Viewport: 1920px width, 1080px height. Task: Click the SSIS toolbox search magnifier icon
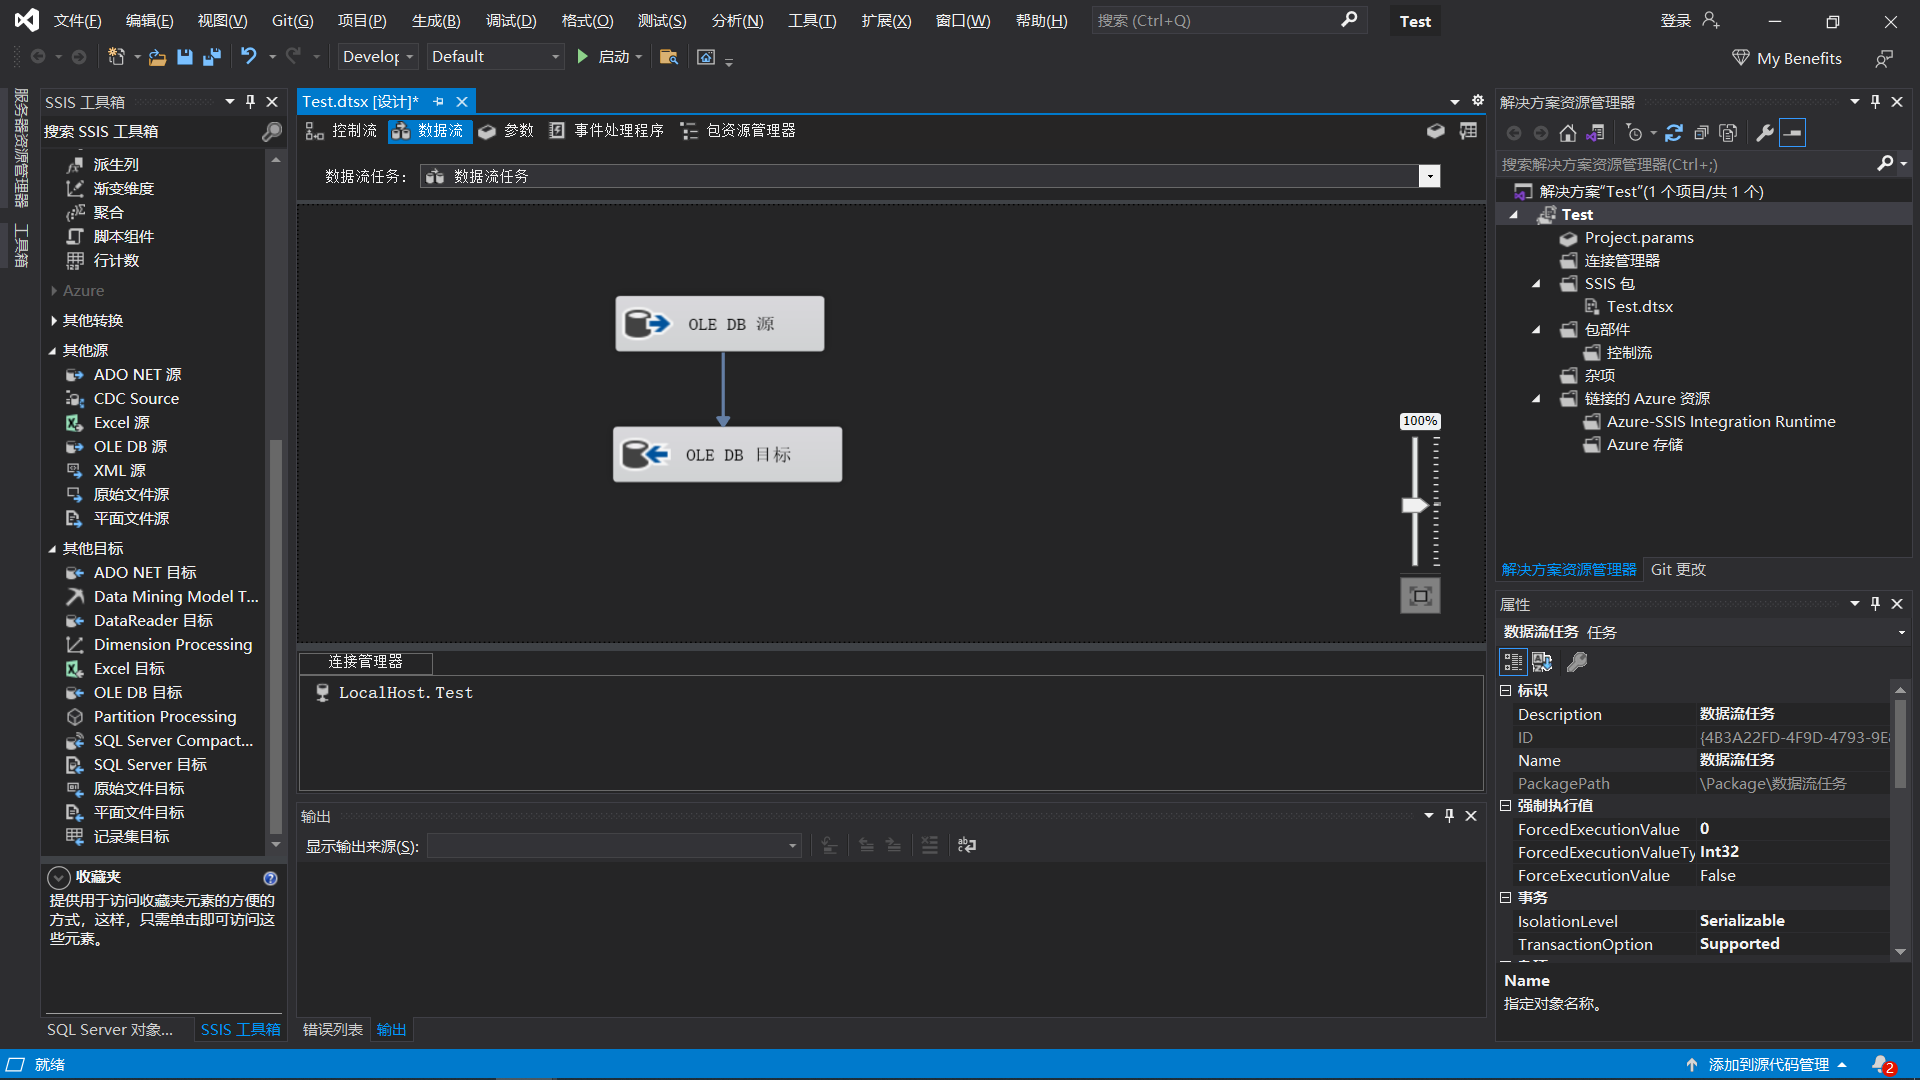[x=271, y=132]
